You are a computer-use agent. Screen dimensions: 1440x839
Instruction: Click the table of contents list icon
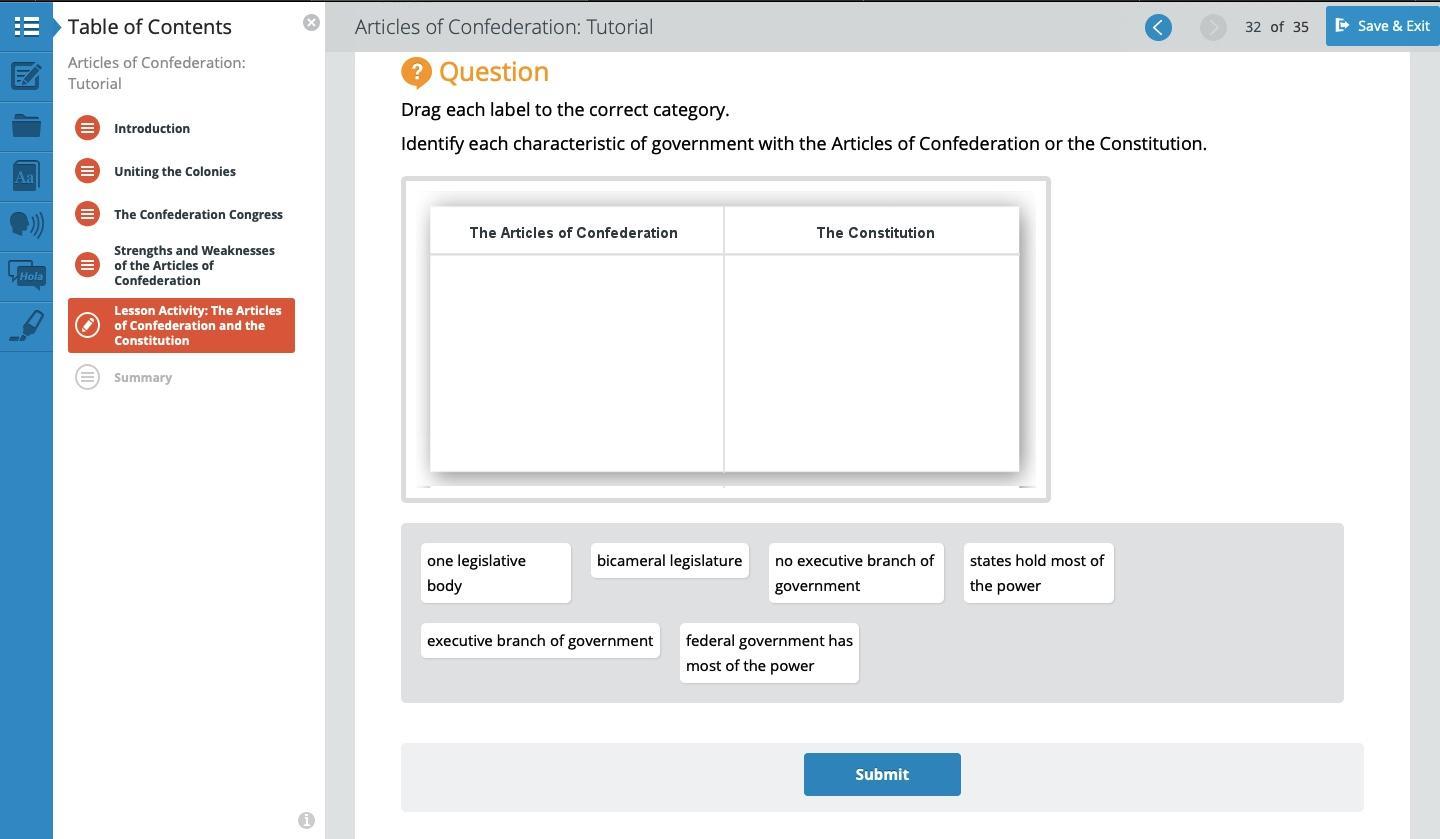click(x=26, y=26)
